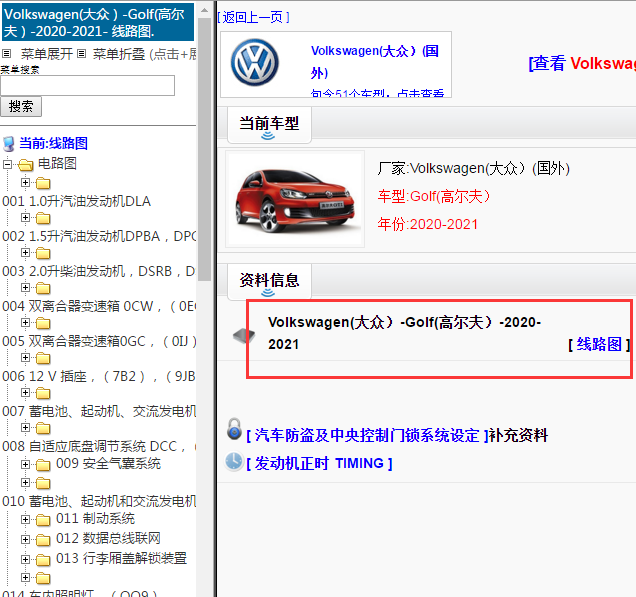Expand the node for 004 双离合器变速箱 0CW
Screen dimensions: 636x597
(x=25, y=288)
